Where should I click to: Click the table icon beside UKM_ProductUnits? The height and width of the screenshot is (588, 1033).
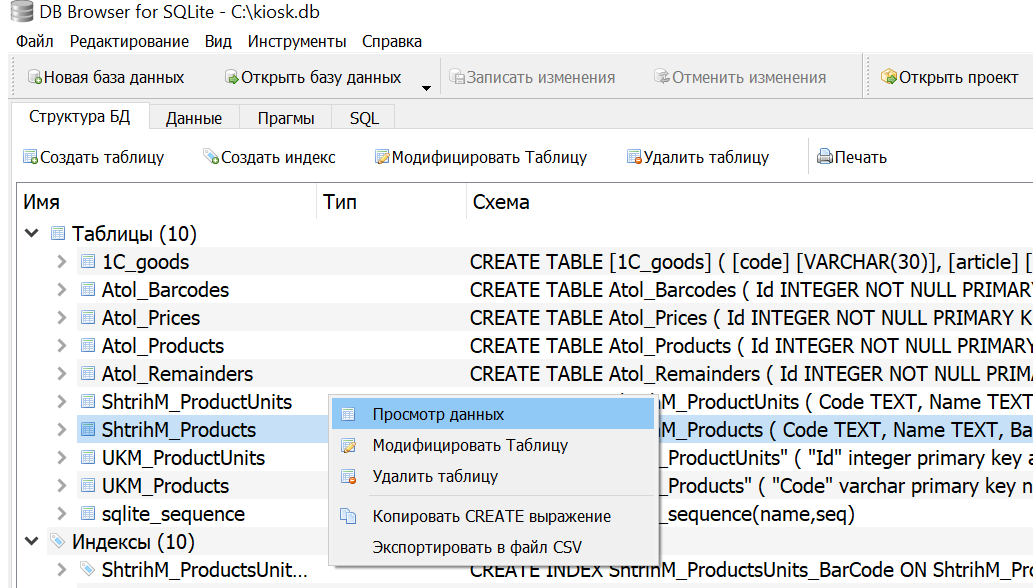coord(88,457)
